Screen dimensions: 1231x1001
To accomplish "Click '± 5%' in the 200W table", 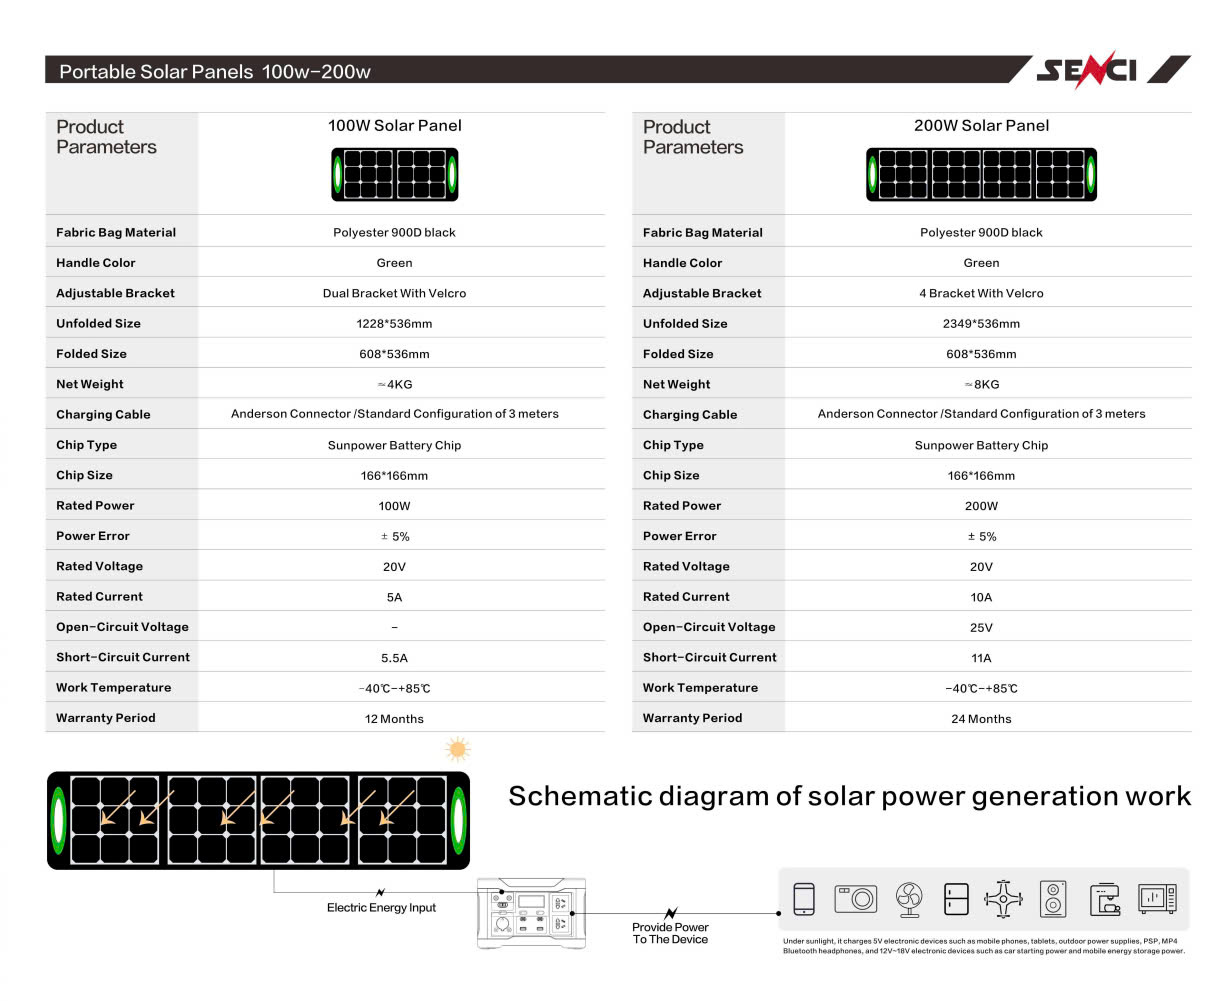I will coord(982,536).
